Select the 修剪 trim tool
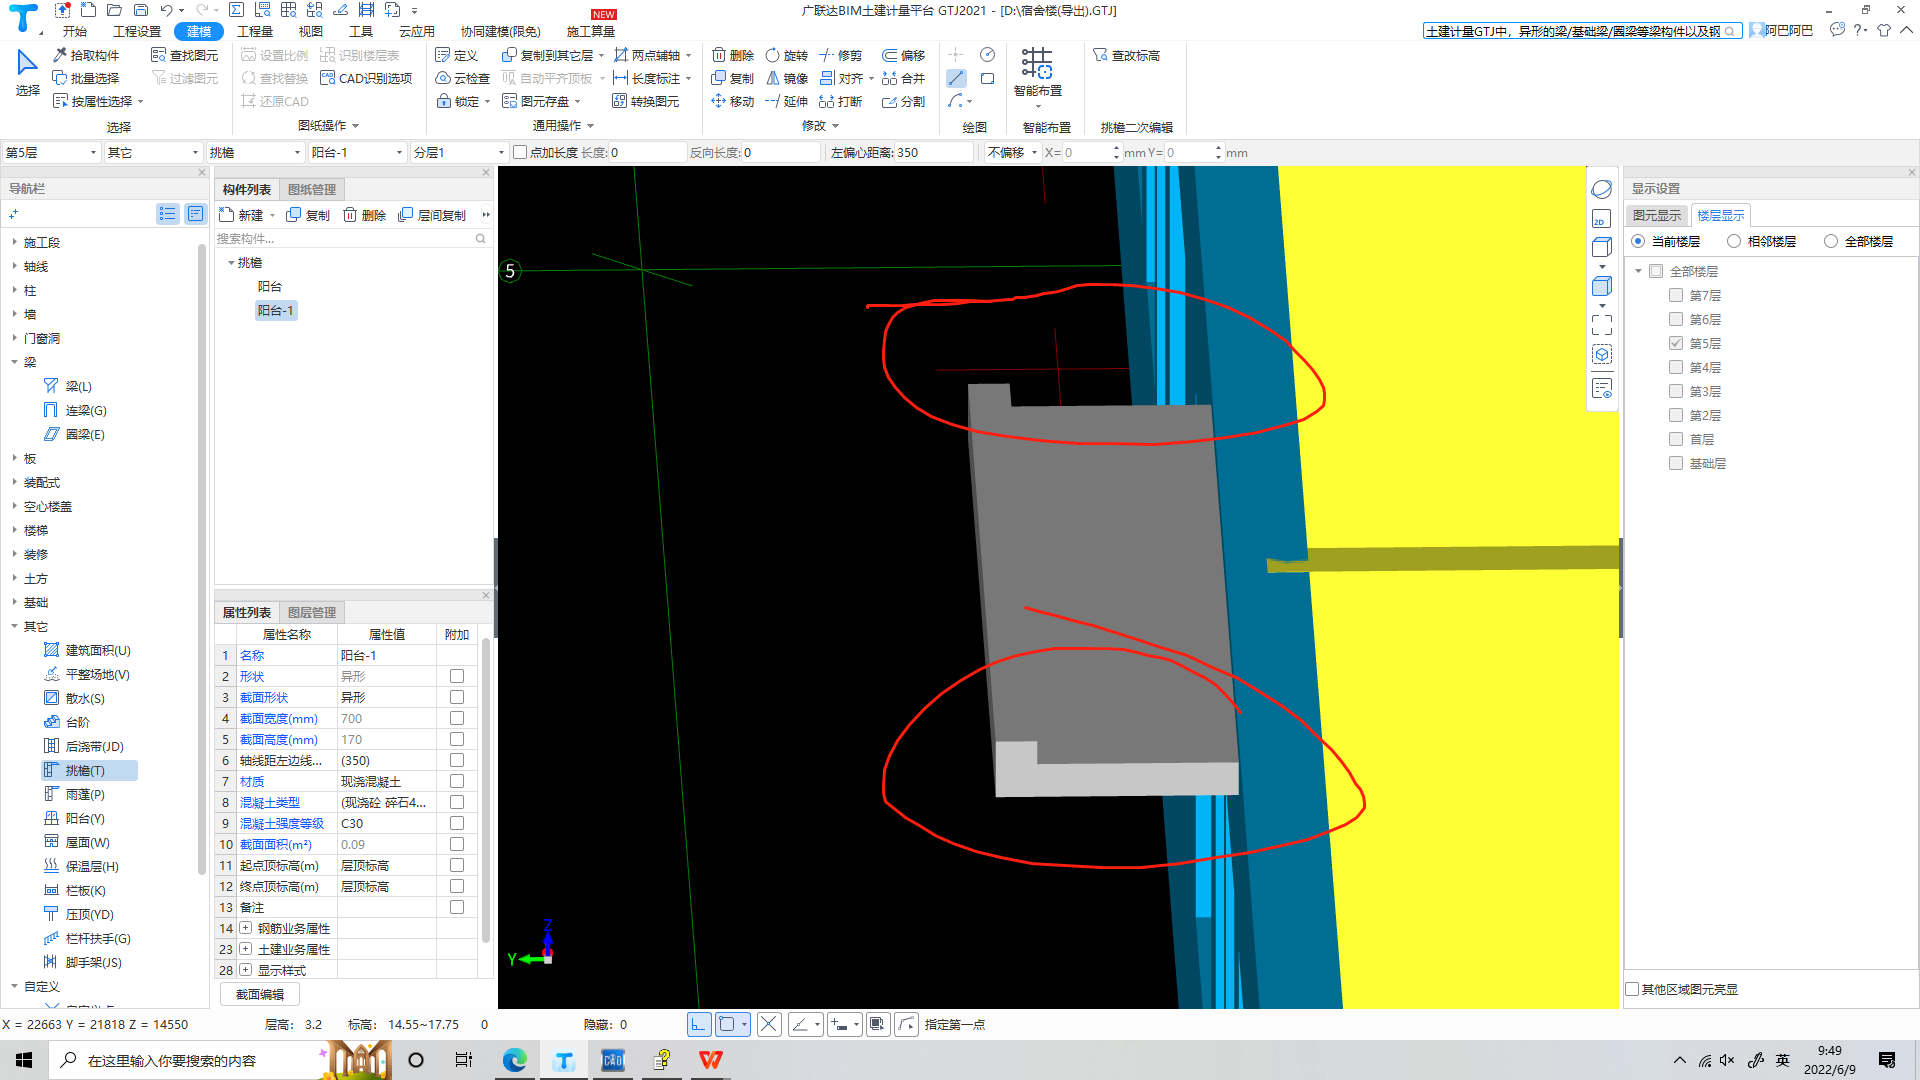This screenshot has width=1920, height=1080. click(840, 55)
